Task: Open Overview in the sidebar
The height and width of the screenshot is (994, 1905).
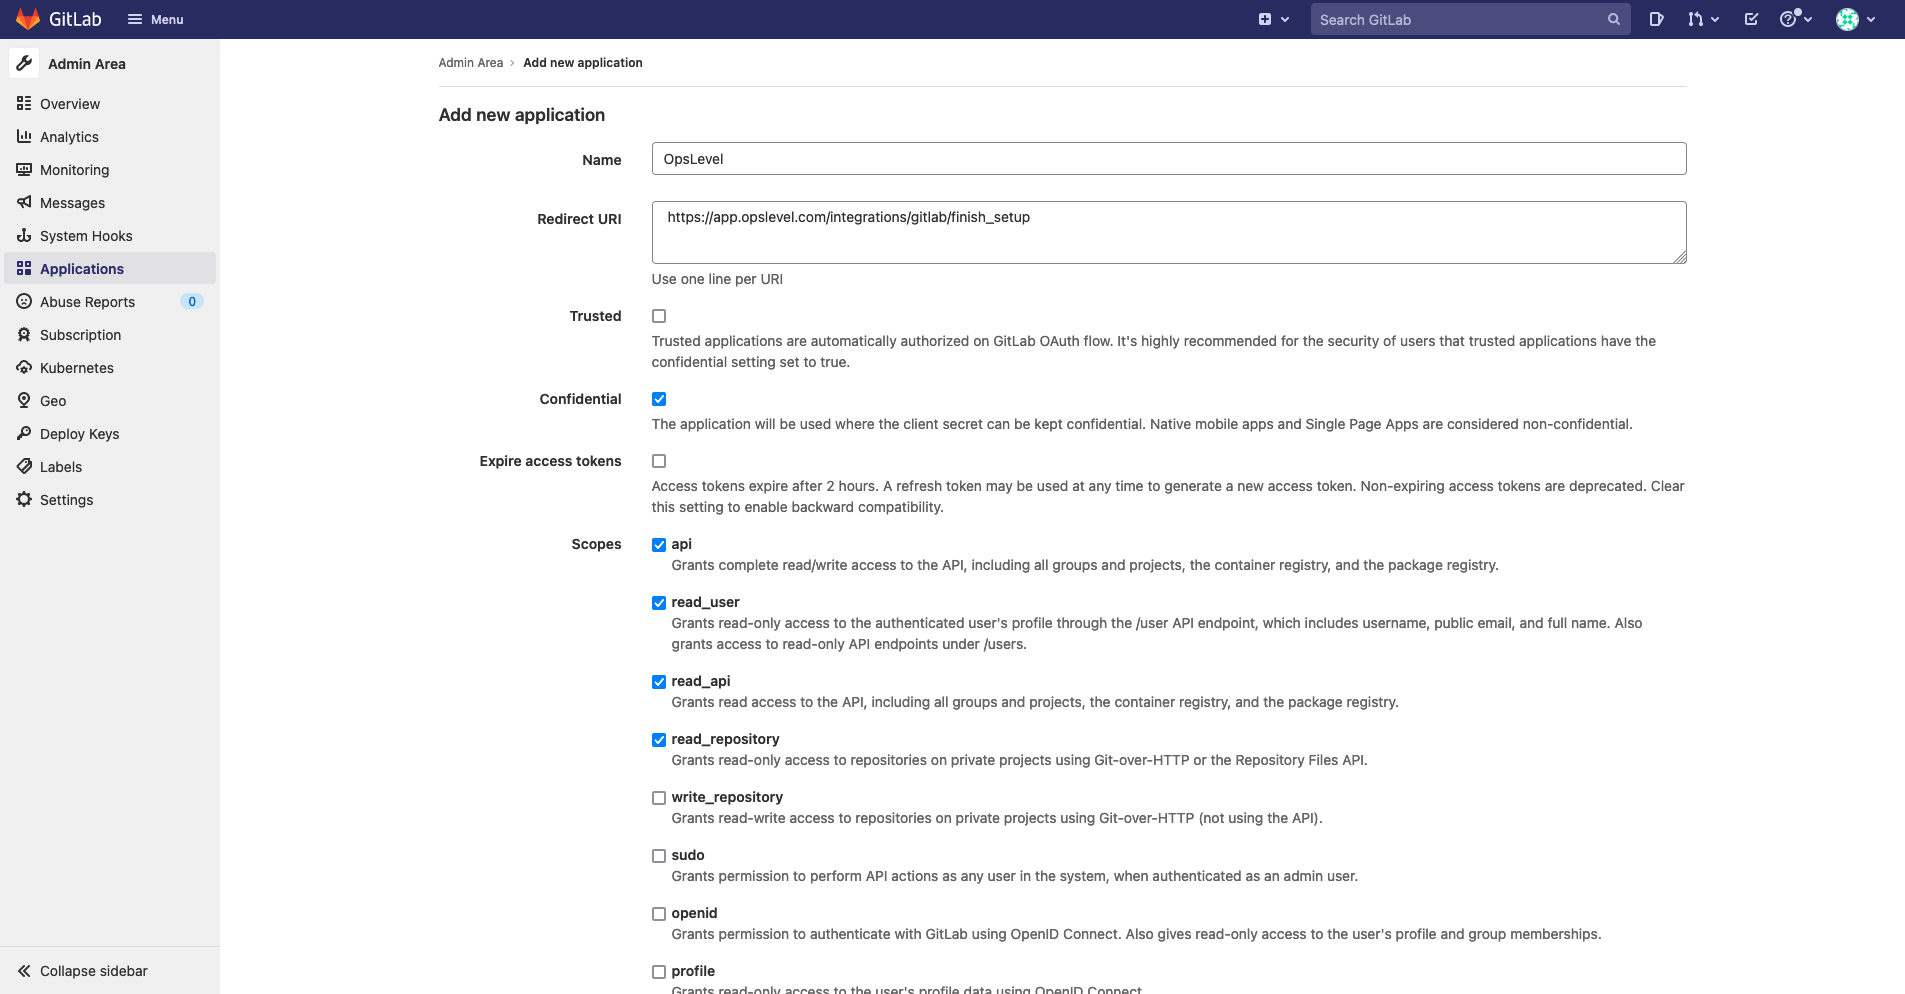Action: coord(110,103)
